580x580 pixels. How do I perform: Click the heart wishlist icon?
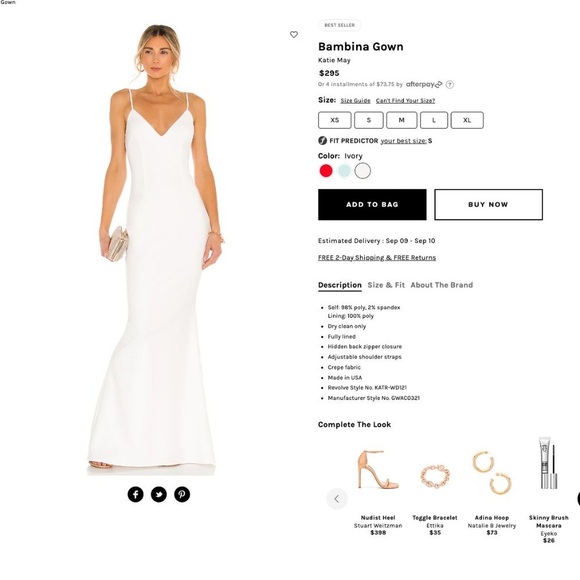coord(294,34)
